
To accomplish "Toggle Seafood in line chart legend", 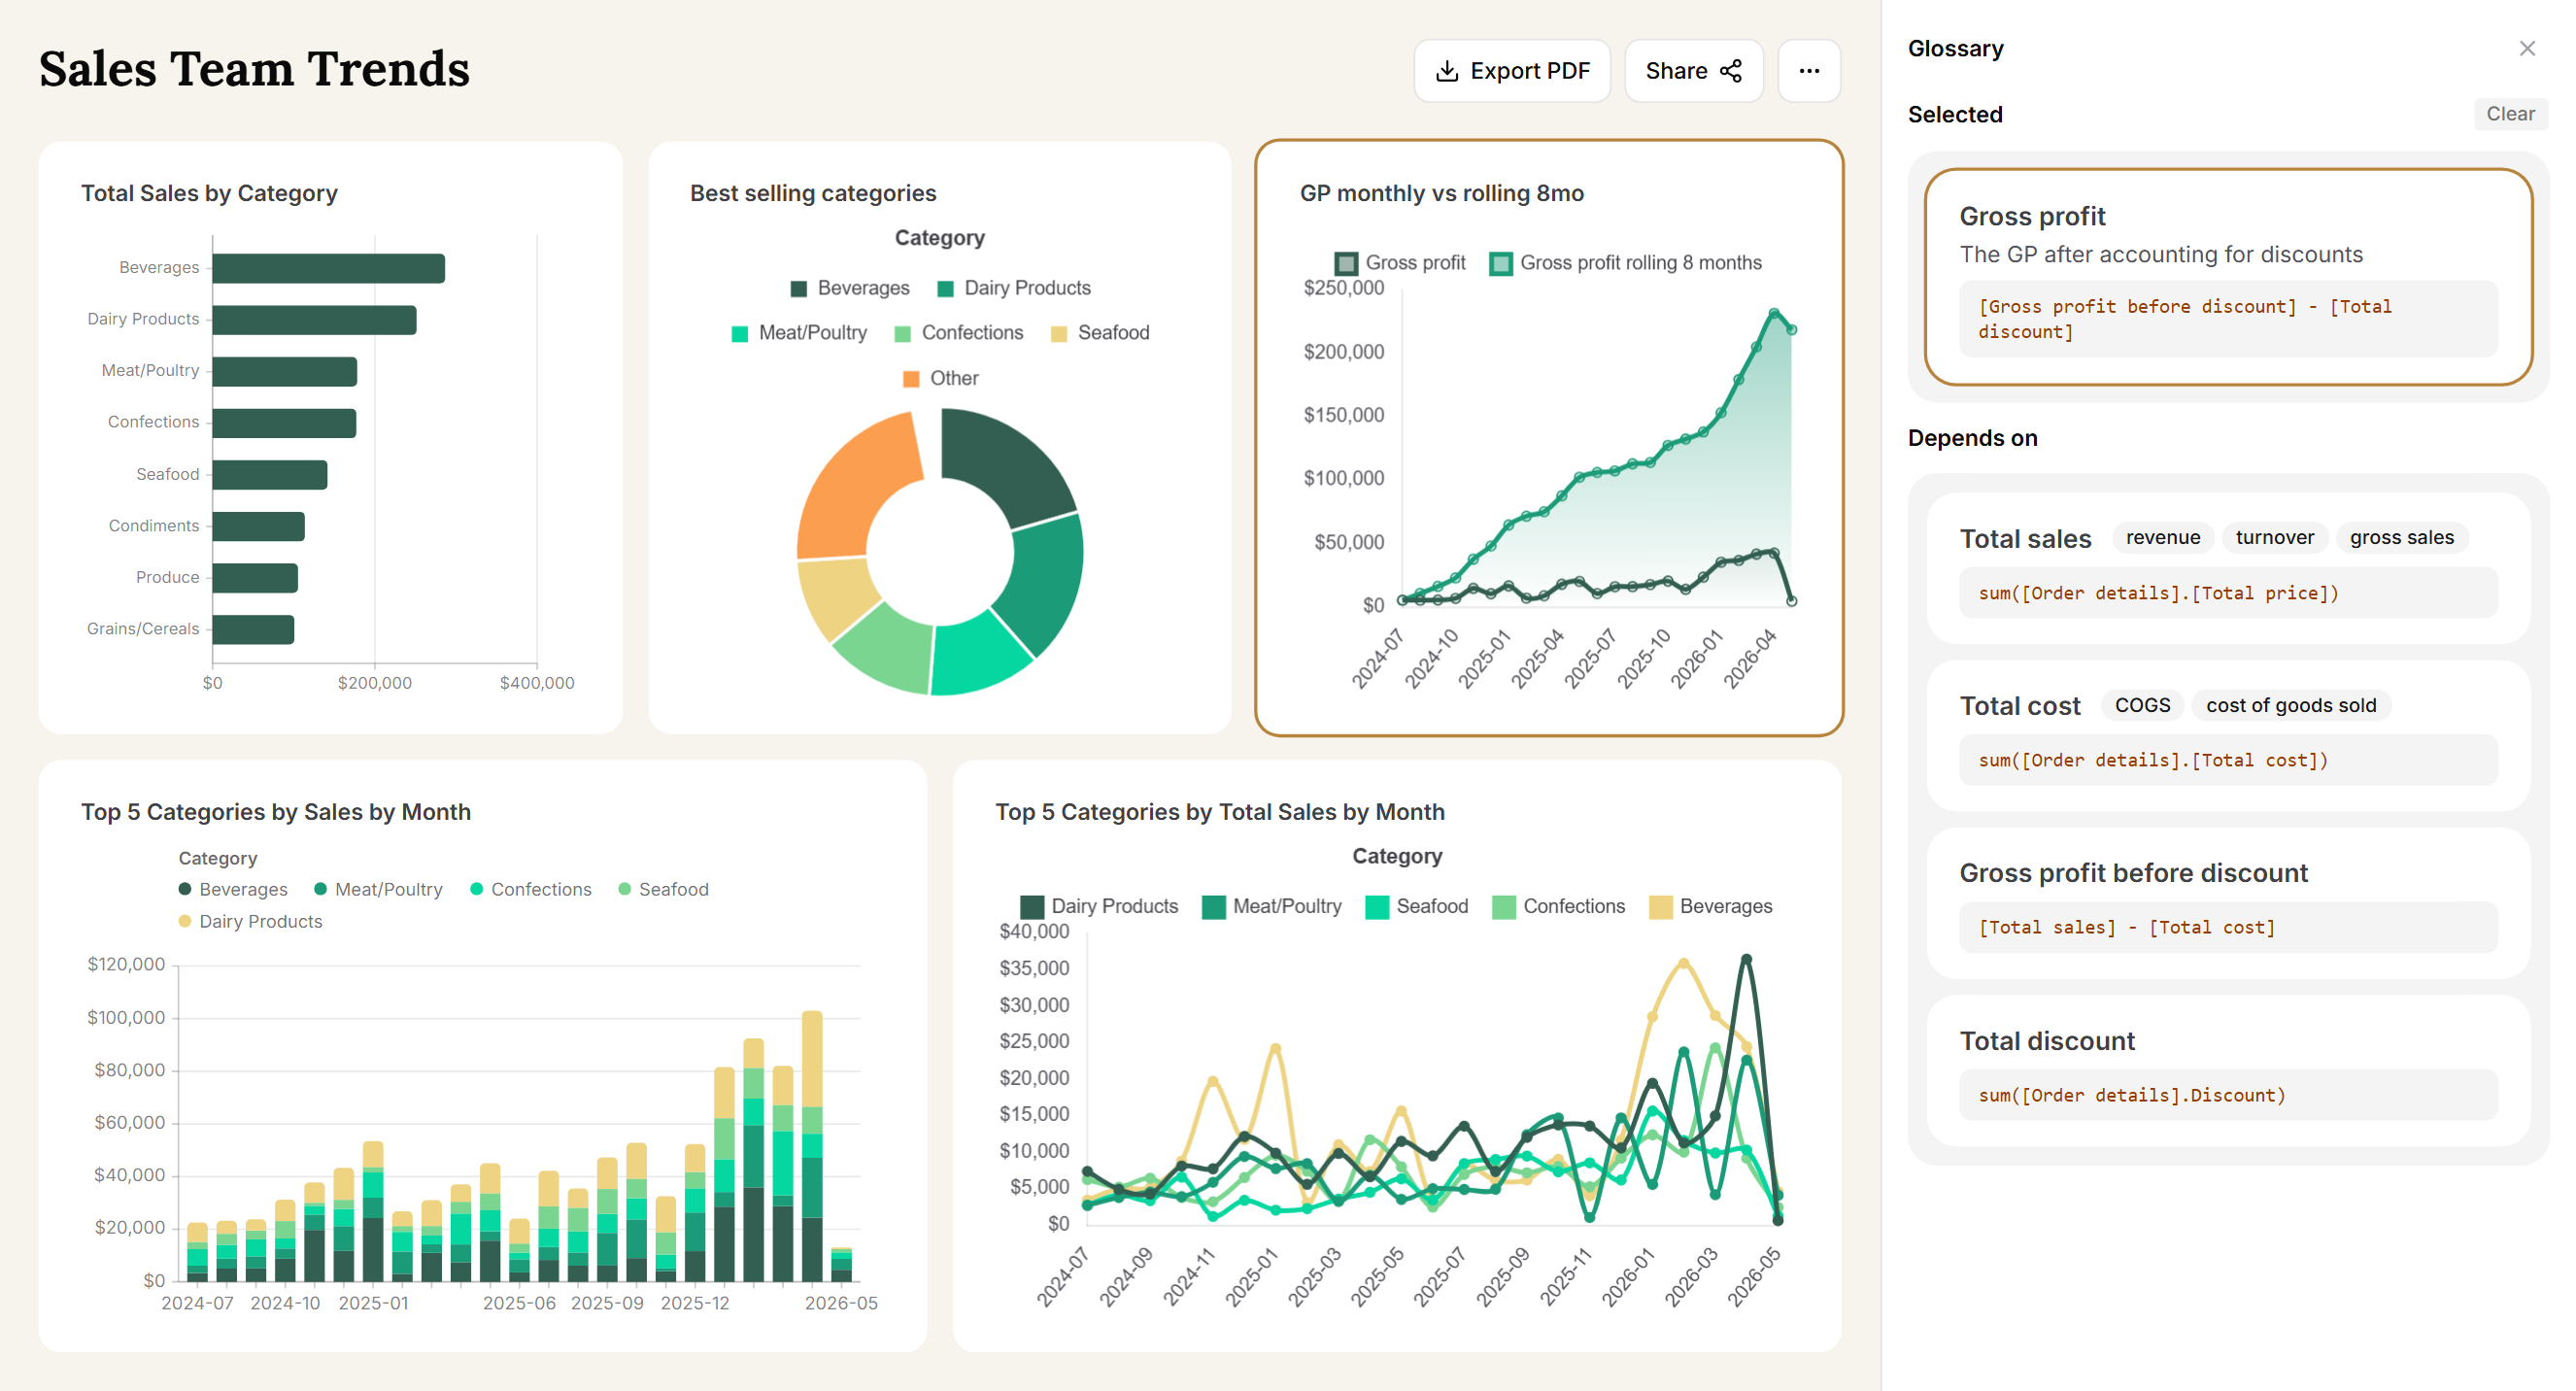I will click(1416, 907).
